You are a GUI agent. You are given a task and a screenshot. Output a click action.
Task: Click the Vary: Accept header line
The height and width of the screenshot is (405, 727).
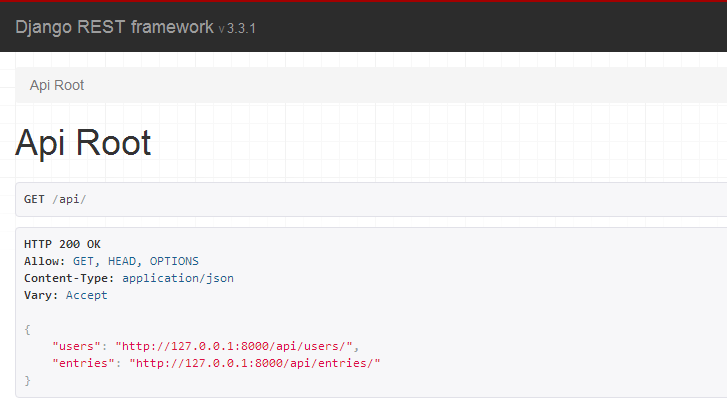click(x=66, y=295)
